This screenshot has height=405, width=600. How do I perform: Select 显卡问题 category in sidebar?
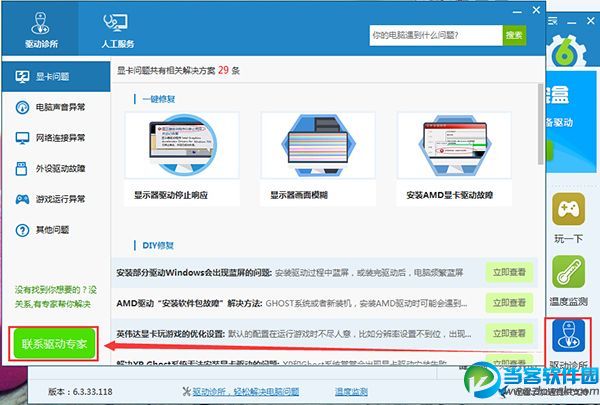(56, 76)
